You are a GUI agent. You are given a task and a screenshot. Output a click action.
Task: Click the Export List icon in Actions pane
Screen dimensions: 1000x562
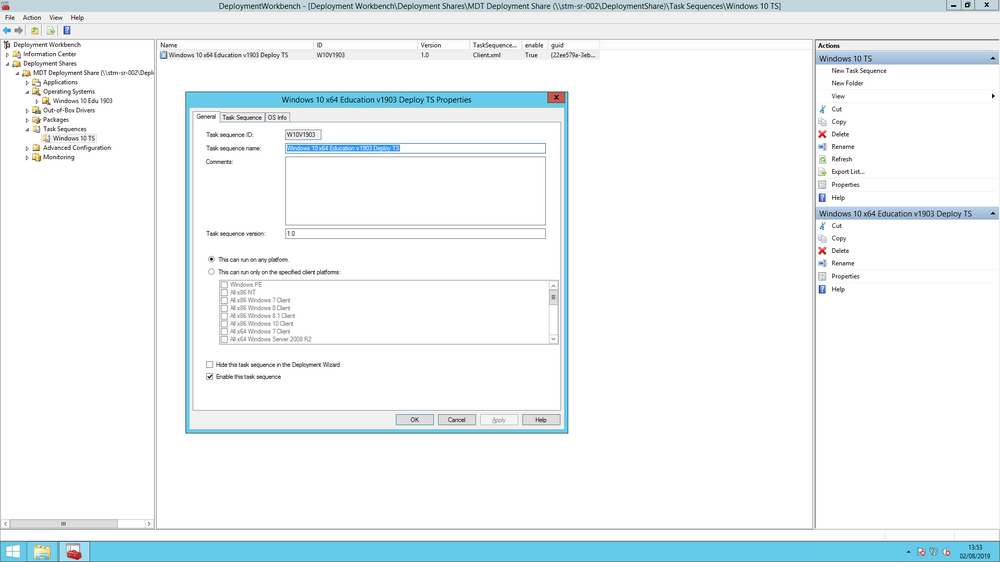pos(823,172)
